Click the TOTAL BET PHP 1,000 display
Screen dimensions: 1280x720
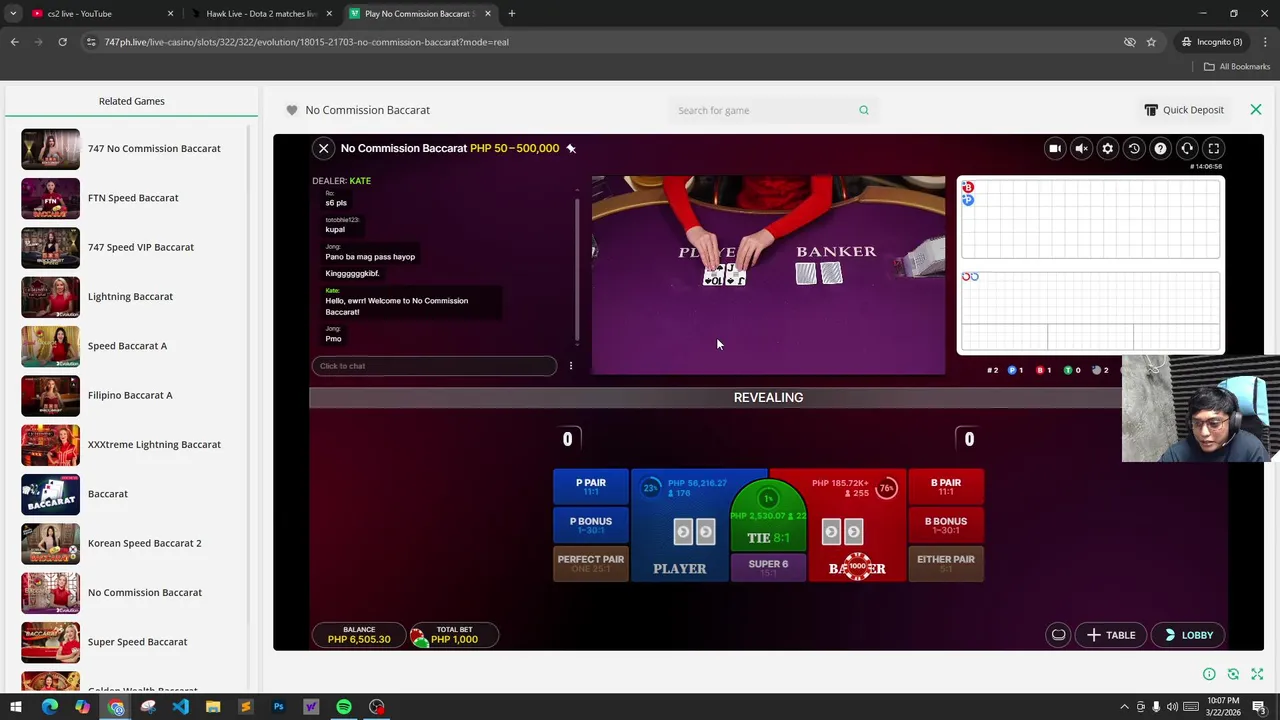pyautogui.click(x=454, y=635)
